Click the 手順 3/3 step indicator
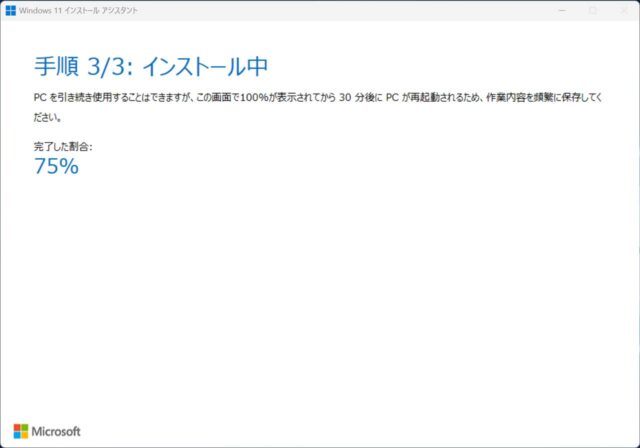This screenshot has width=640, height=448. coord(80,67)
